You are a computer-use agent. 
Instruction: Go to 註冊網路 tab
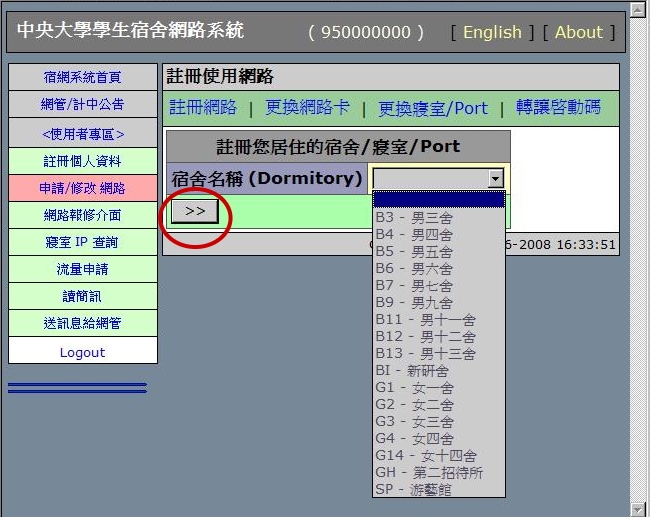coord(203,108)
